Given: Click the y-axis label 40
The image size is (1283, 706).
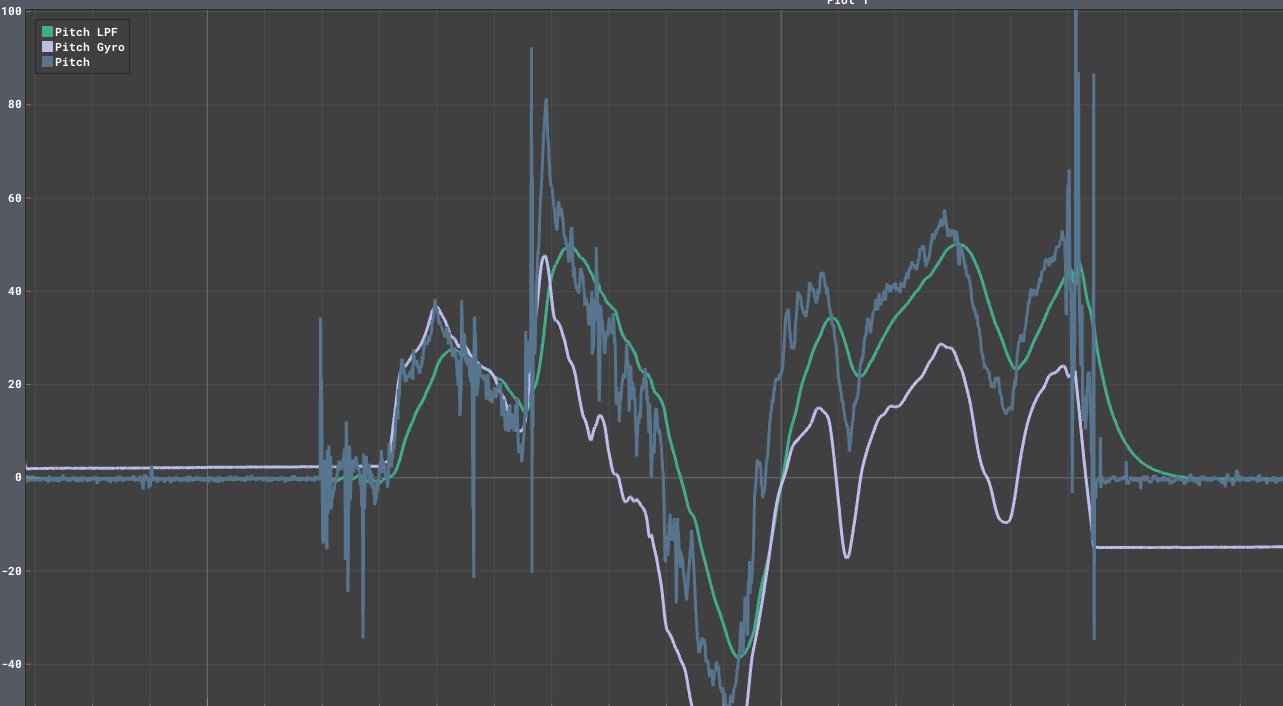Looking at the screenshot, I should coord(15,291).
